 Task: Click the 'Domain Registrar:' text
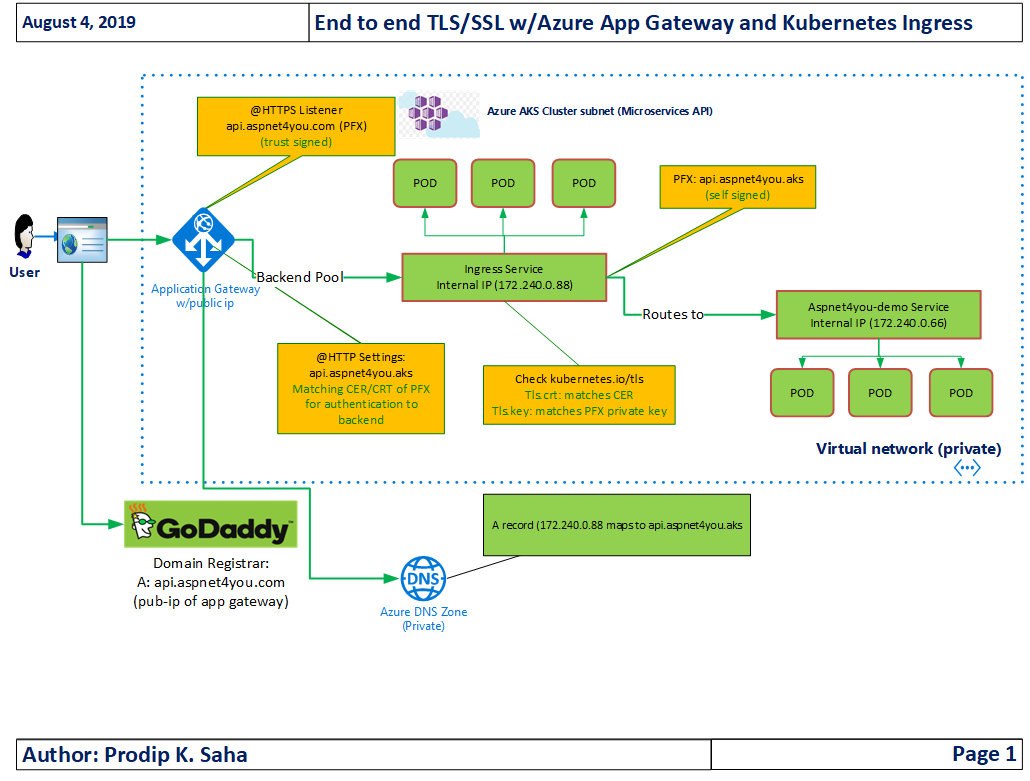click(211, 564)
